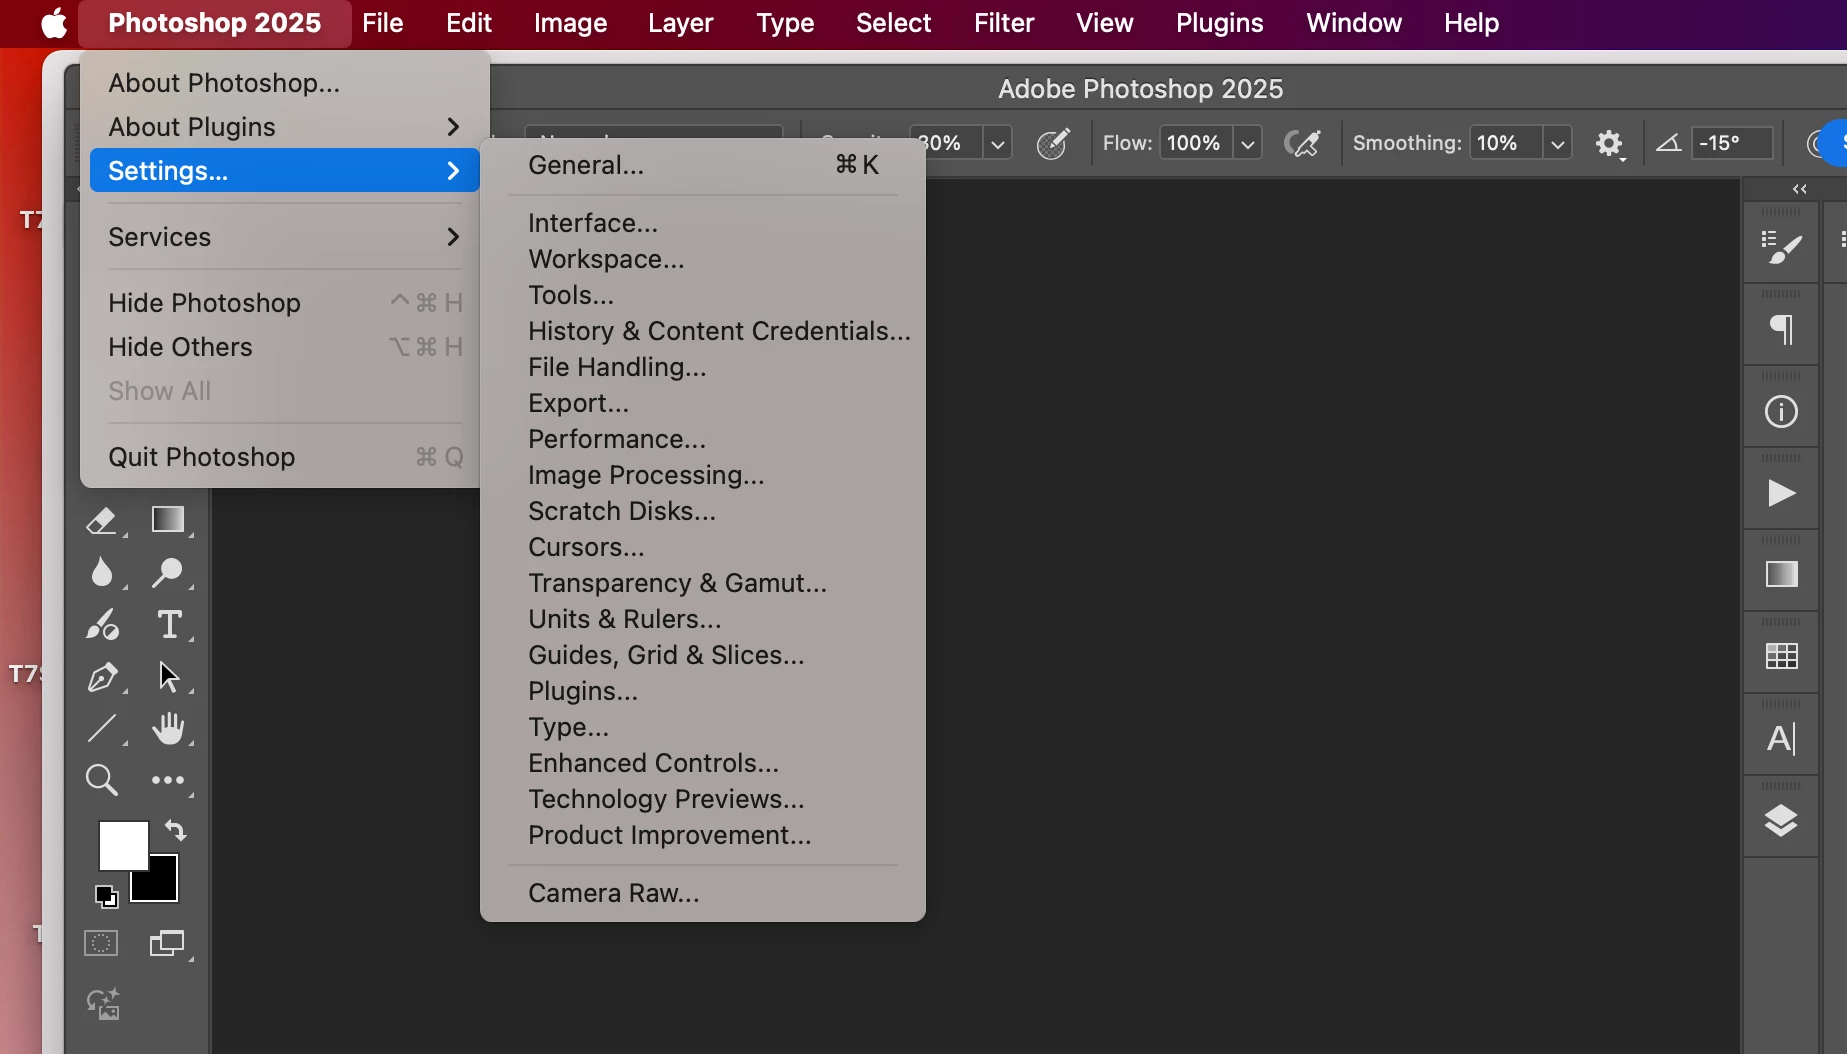This screenshot has height=1054, width=1847.
Task: Open File Handling settings
Action: [702, 367]
